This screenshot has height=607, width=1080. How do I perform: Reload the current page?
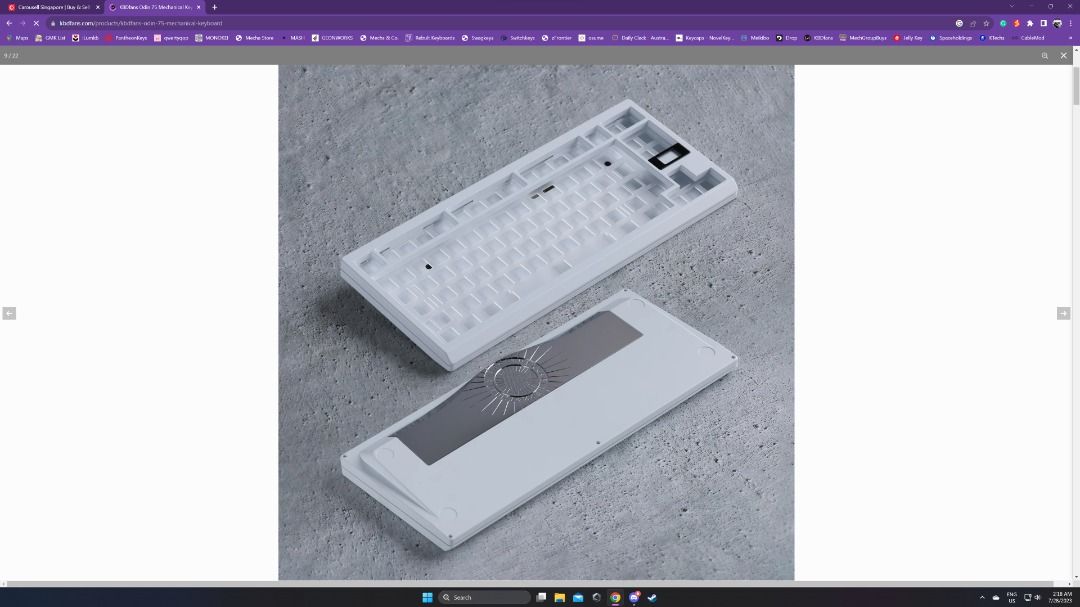tap(35, 22)
